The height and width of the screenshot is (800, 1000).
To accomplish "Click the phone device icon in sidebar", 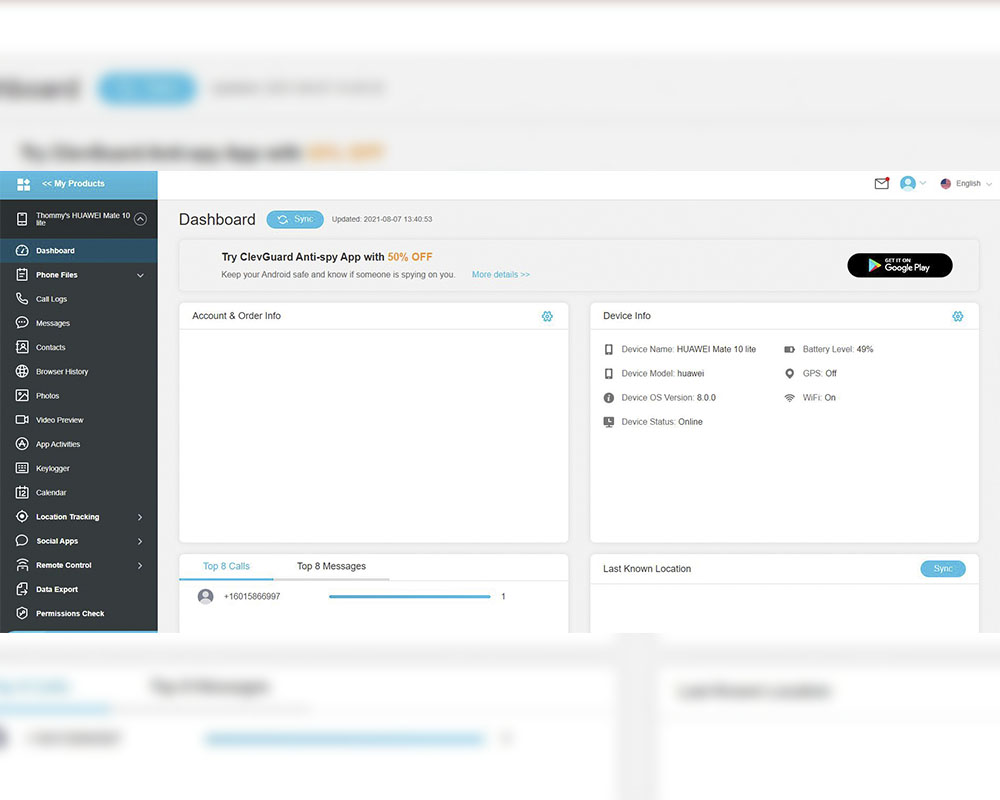I will click(x=22, y=219).
